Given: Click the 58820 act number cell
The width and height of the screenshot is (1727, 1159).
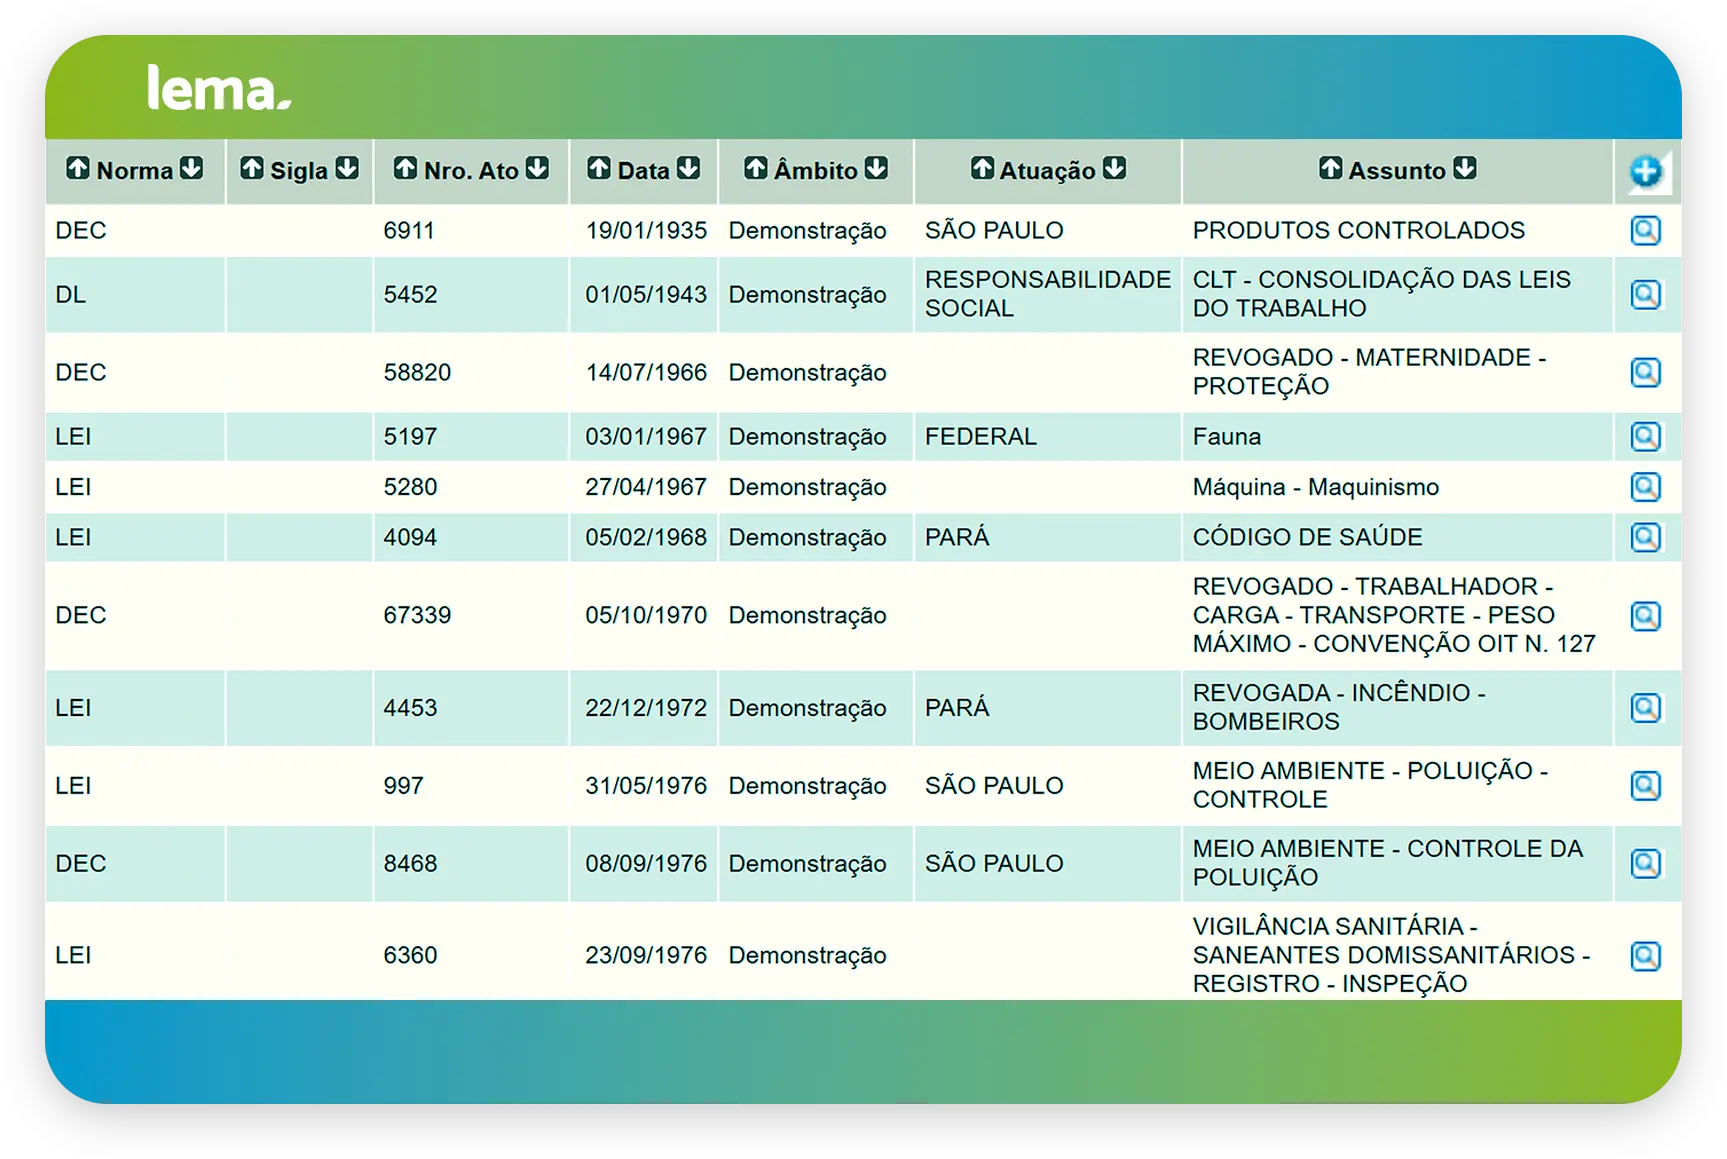Looking at the screenshot, I should click(417, 373).
